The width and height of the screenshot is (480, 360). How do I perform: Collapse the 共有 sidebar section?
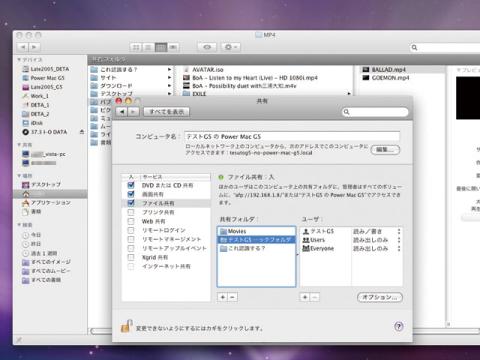point(19,145)
